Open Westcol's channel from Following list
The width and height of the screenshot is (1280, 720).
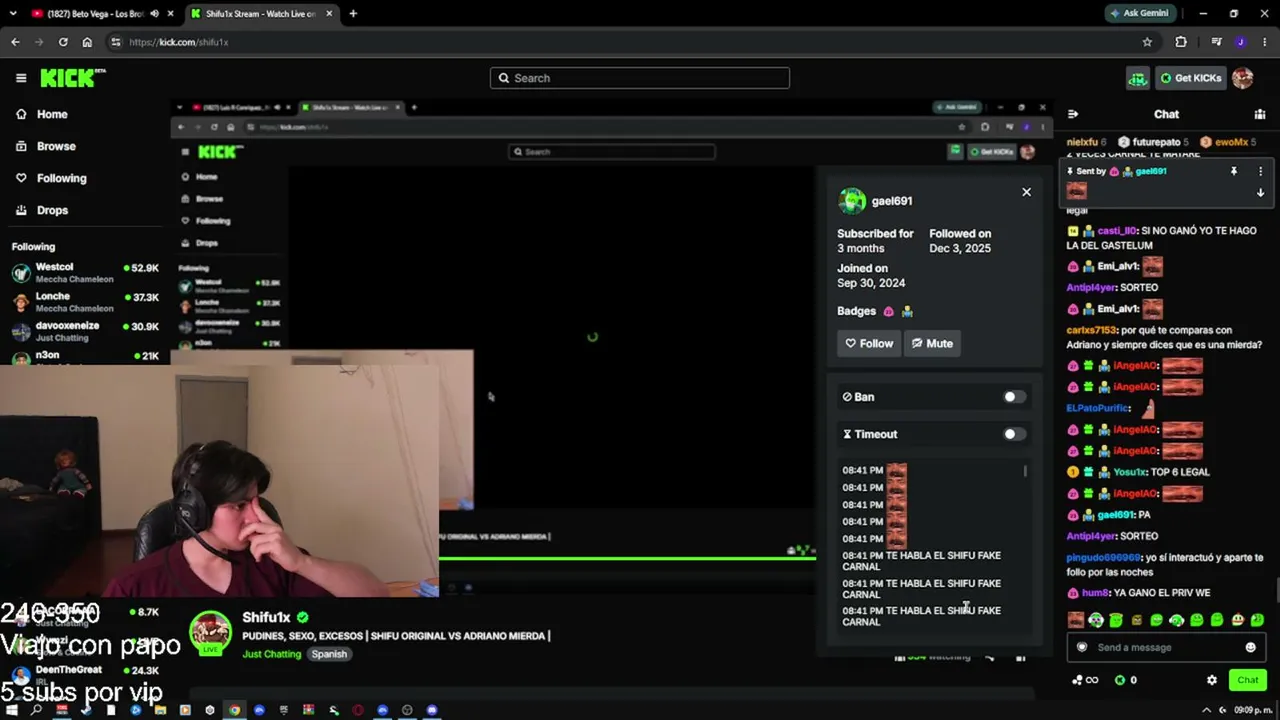click(x=85, y=273)
